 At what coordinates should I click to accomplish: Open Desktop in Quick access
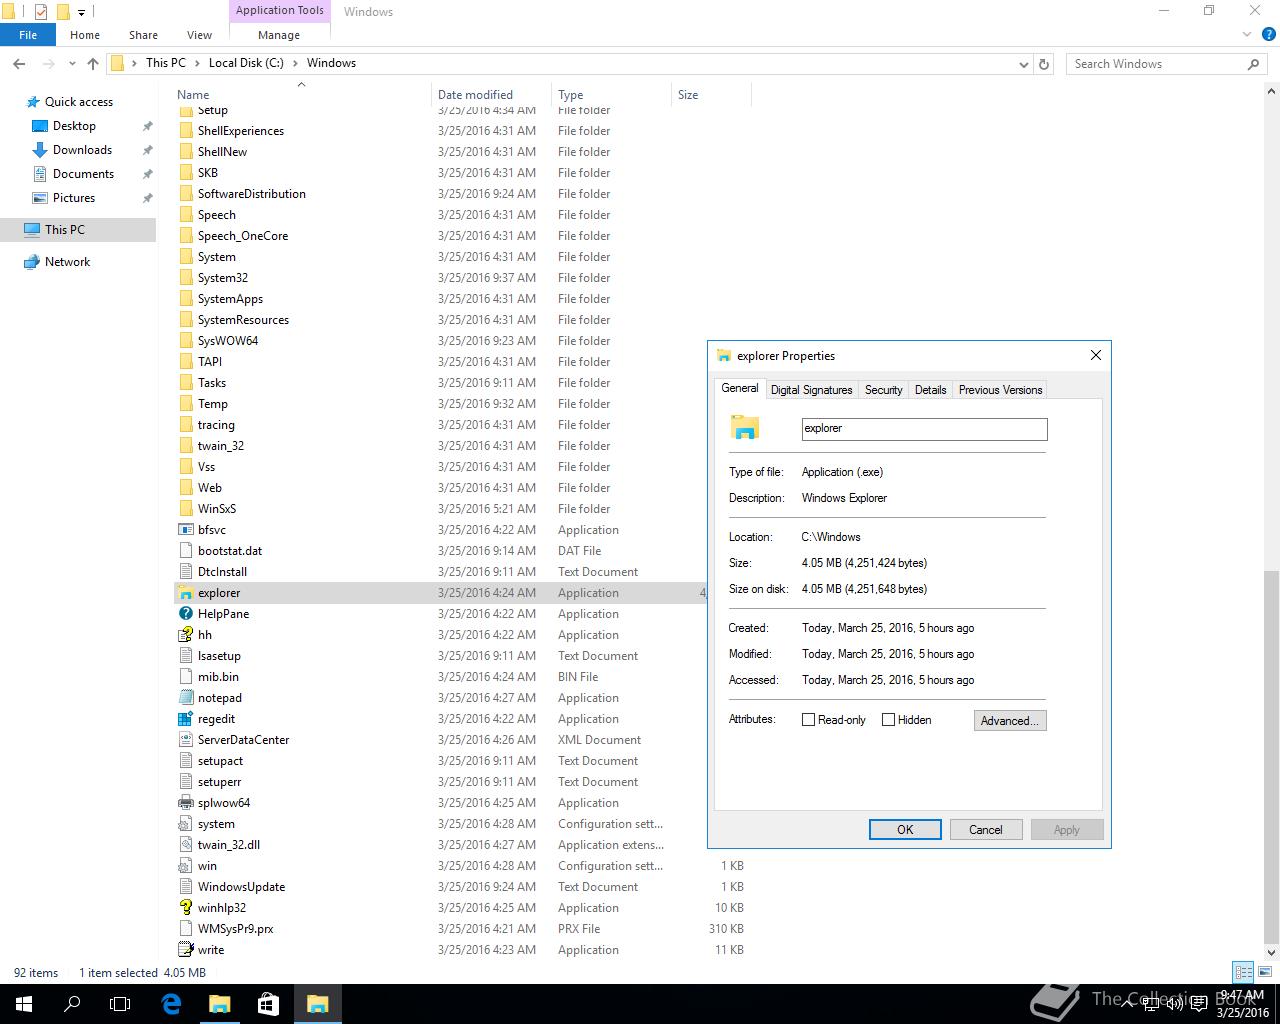pyautogui.click(x=74, y=126)
